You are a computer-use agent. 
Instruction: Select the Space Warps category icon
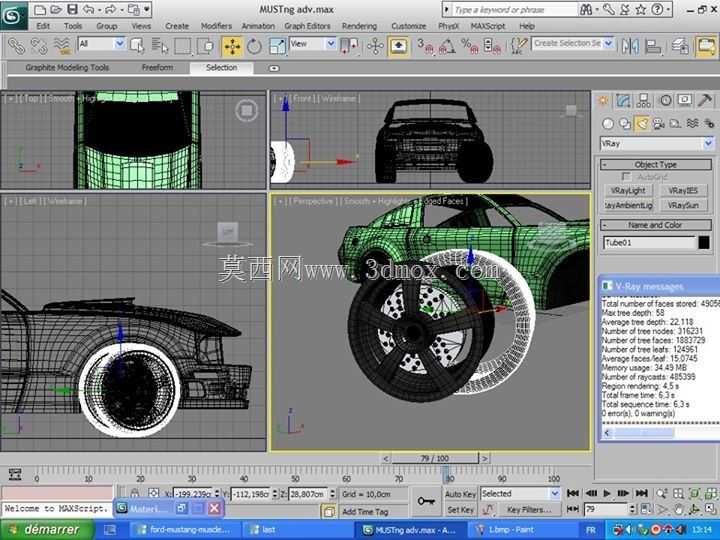692,124
